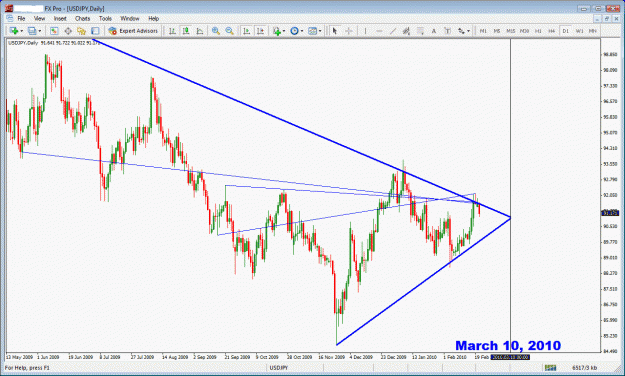Select the Trendline drawing tool

click(x=393, y=31)
